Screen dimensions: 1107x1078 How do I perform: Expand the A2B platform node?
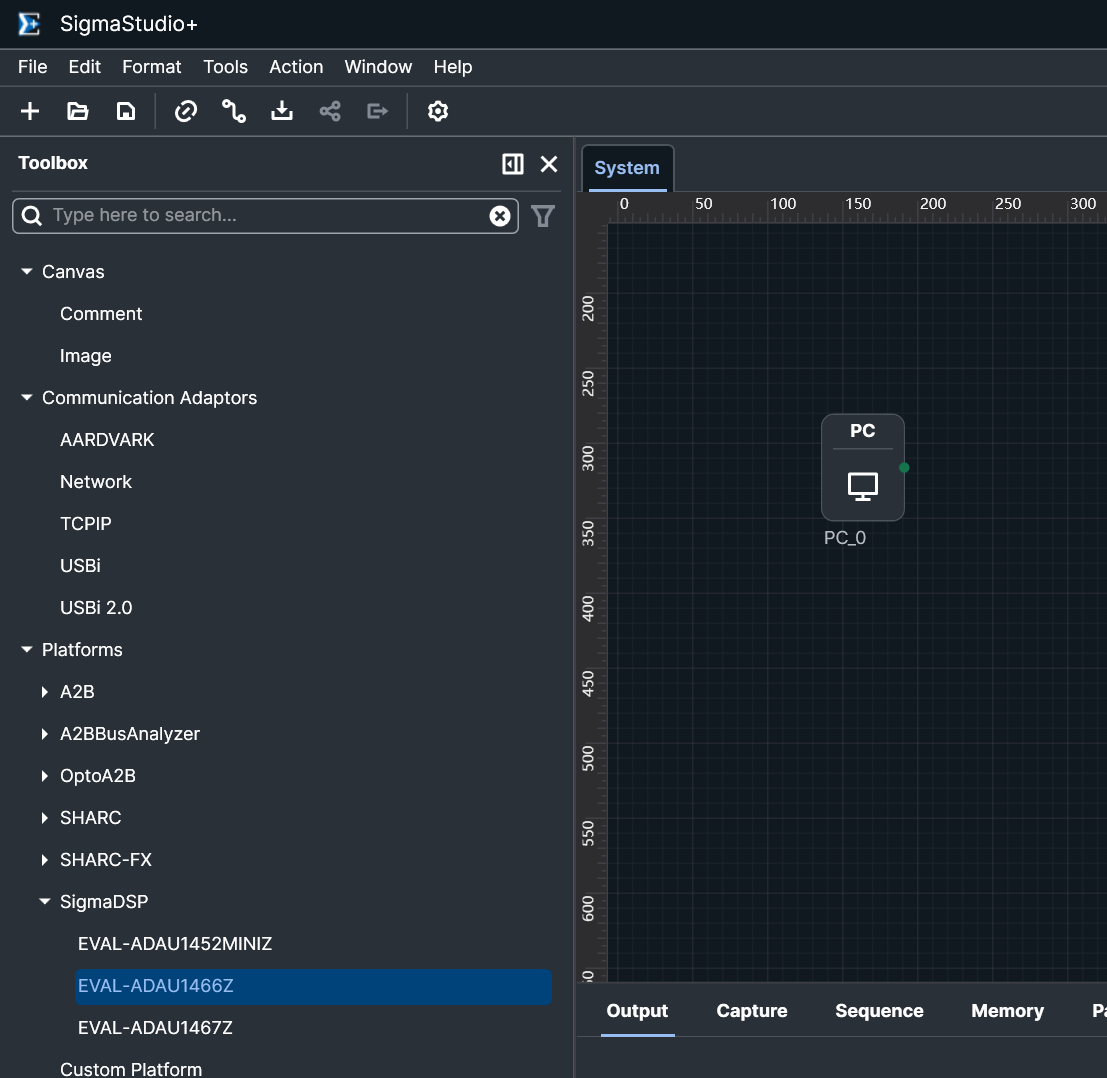[x=44, y=692]
